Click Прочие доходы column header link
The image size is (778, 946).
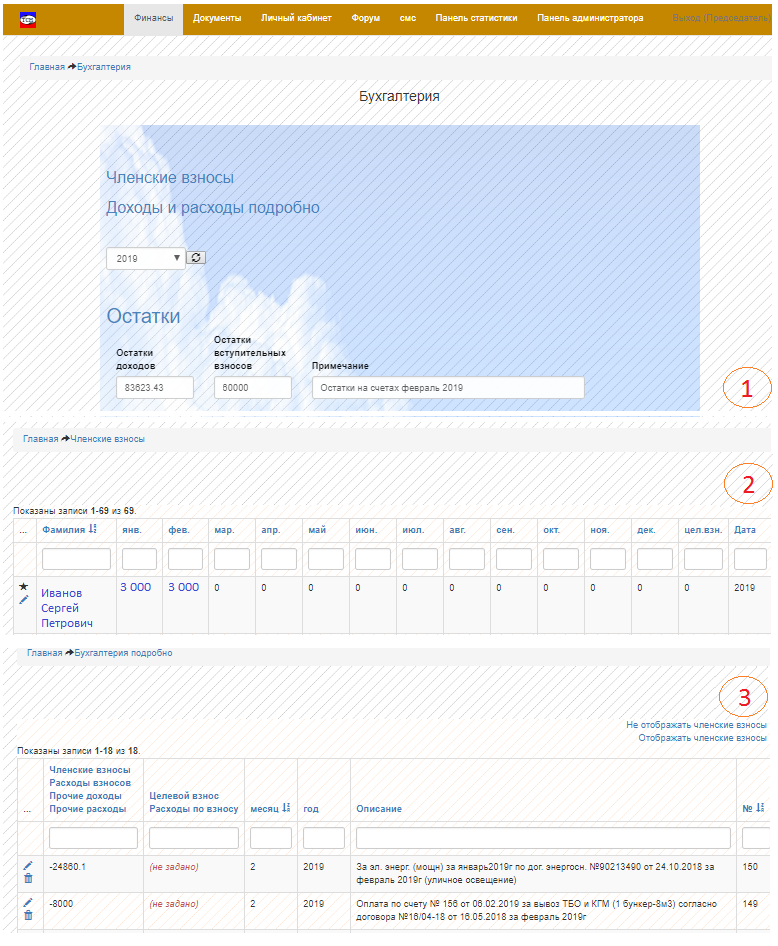(x=85, y=796)
